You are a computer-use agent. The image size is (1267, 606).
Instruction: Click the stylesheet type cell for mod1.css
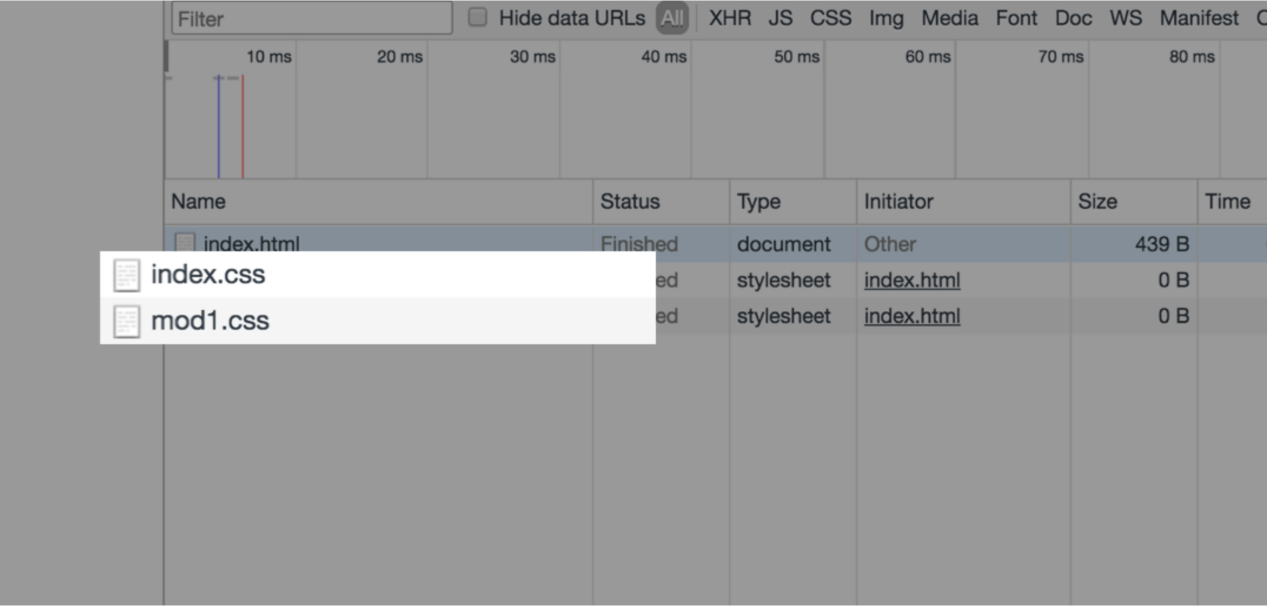tap(784, 316)
